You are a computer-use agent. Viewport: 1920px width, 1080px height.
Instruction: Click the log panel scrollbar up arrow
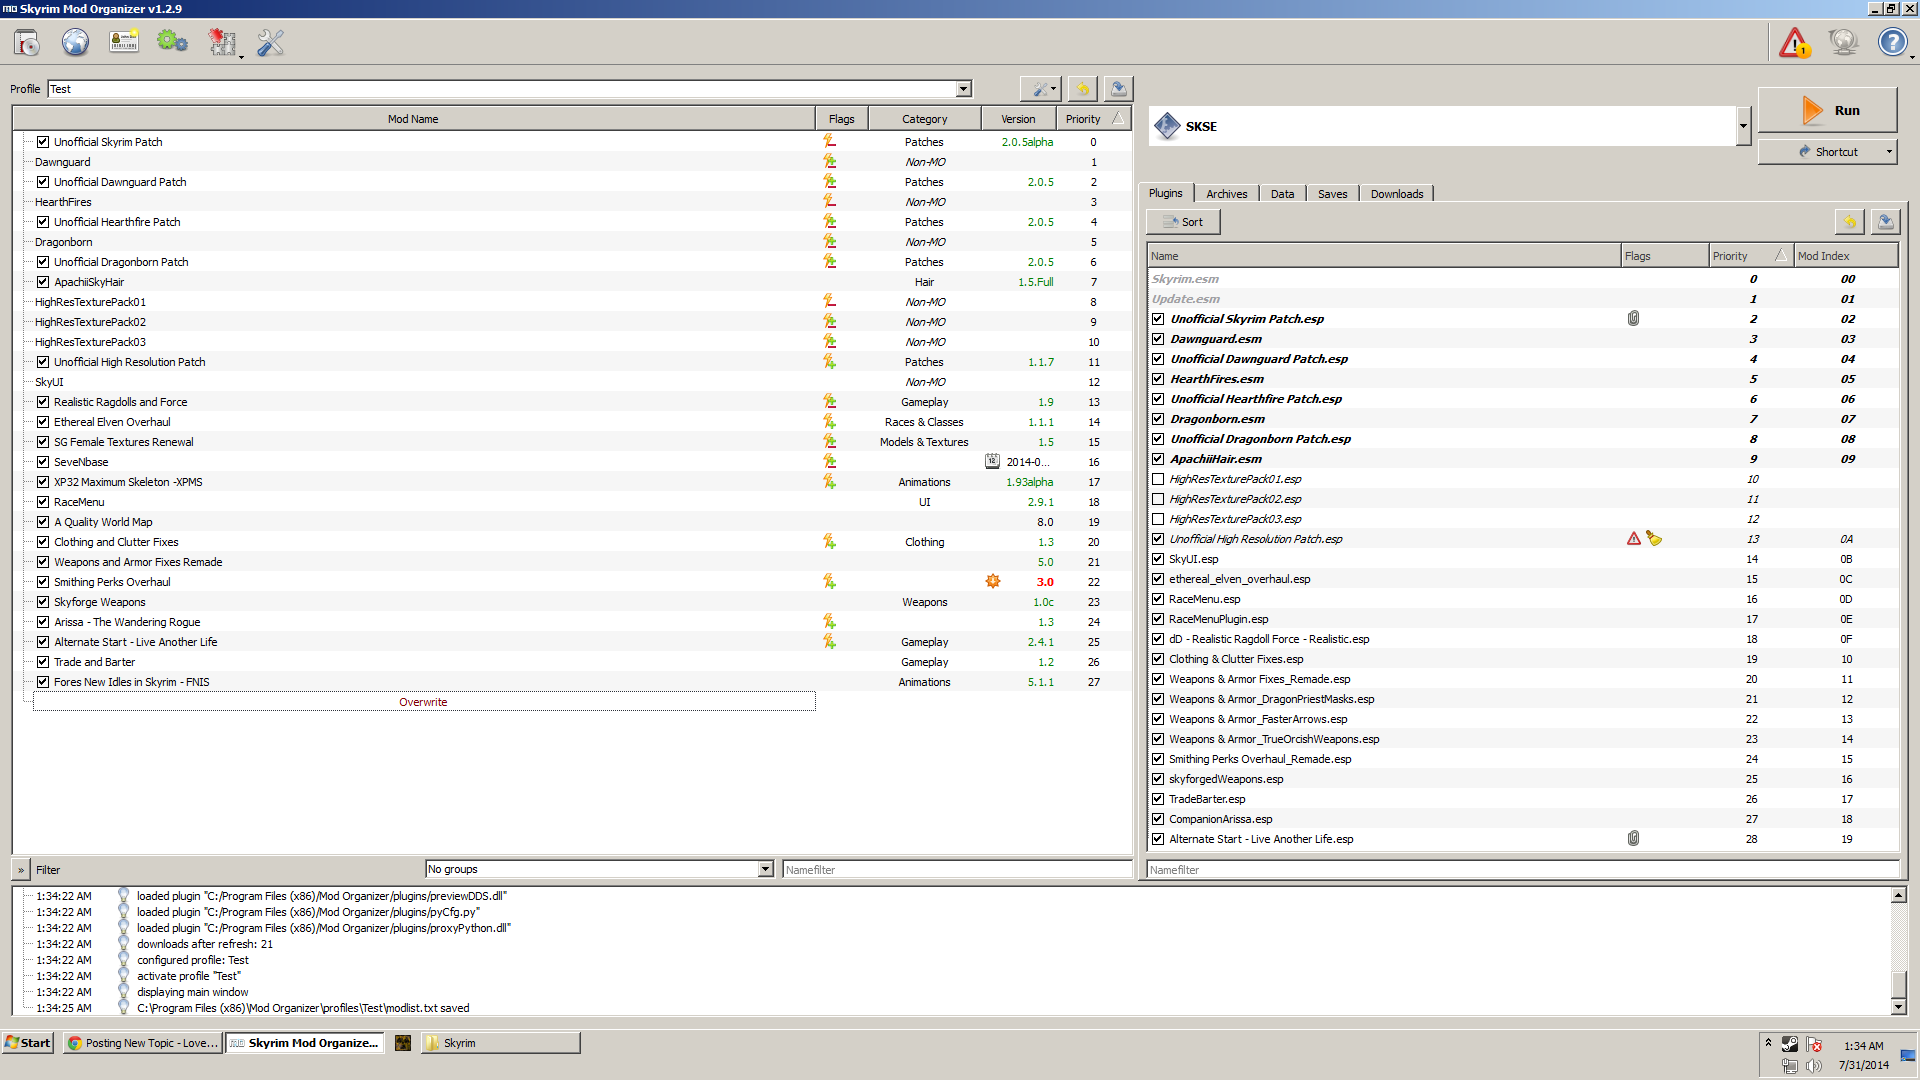pyautogui.click(x=1898, y=896)
